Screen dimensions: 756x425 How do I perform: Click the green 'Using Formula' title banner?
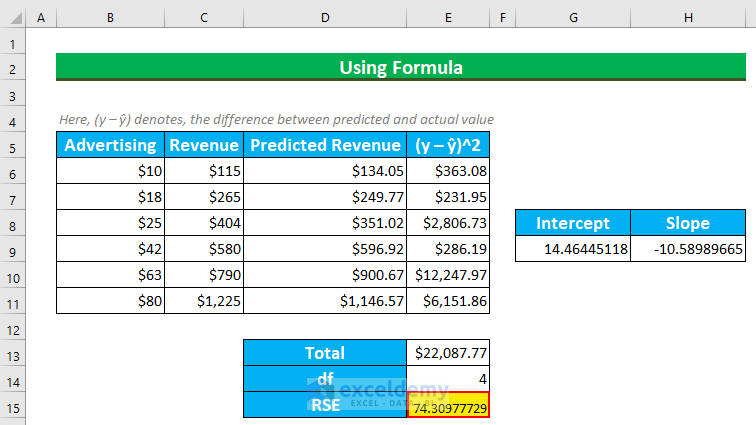point(401,68)
